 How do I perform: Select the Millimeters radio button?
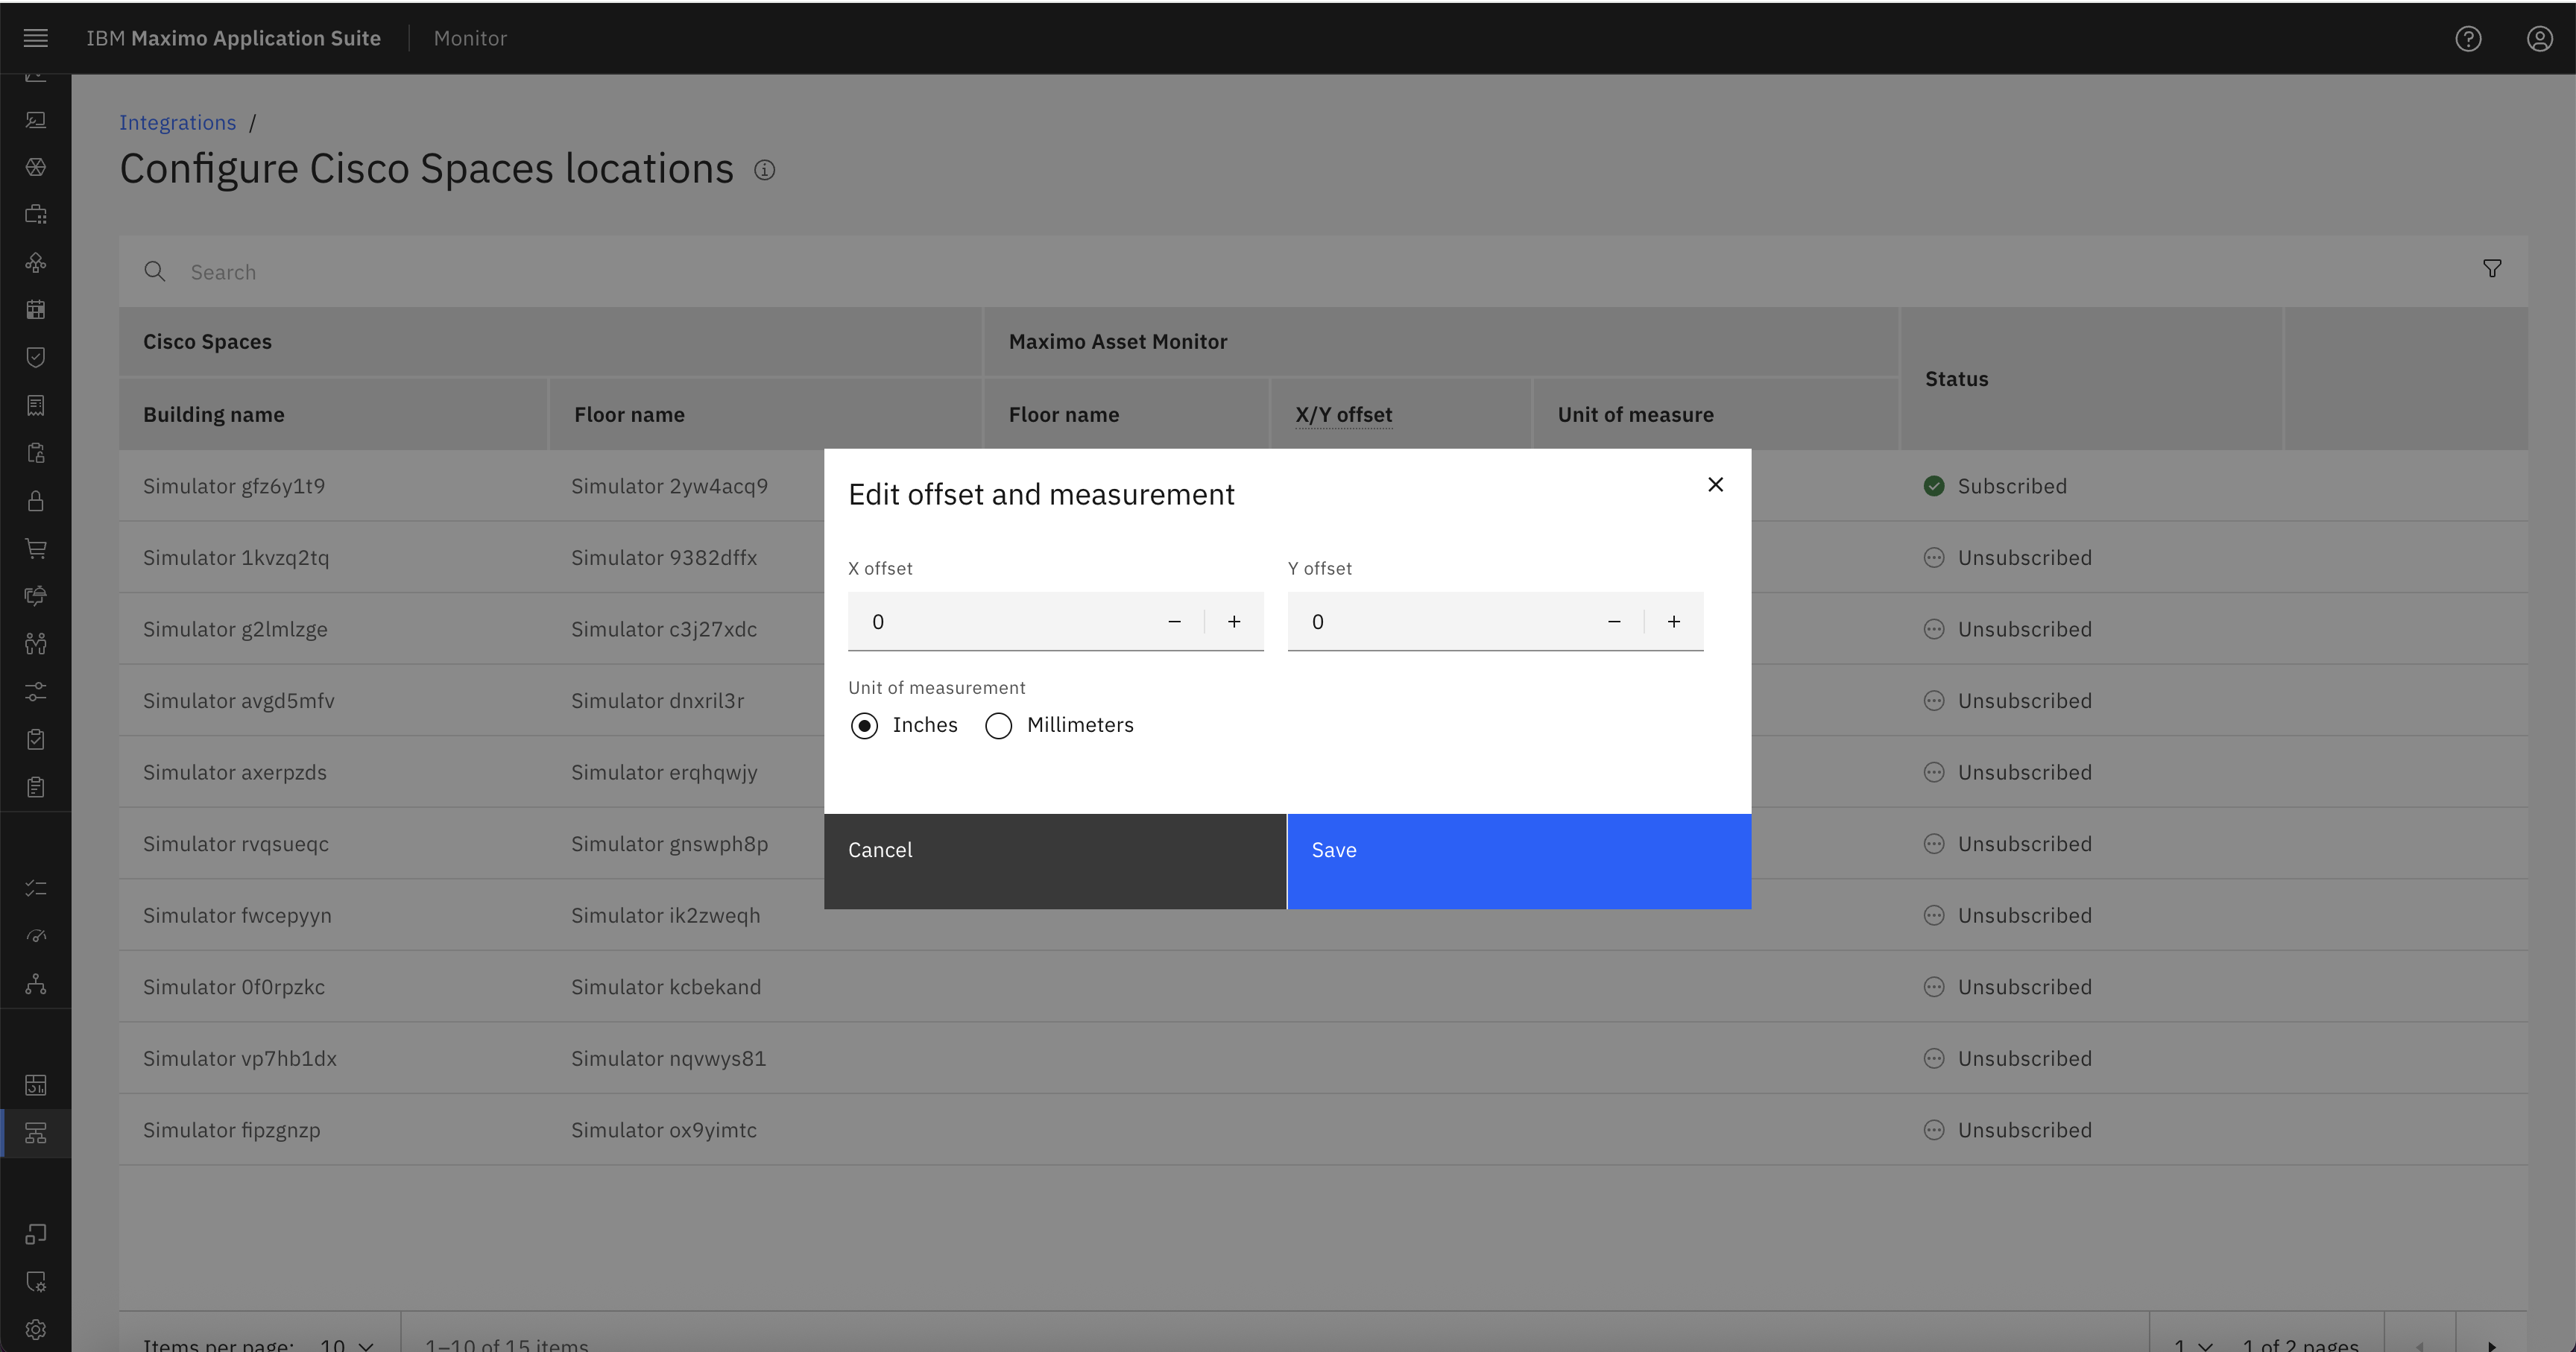click(998, 725)
